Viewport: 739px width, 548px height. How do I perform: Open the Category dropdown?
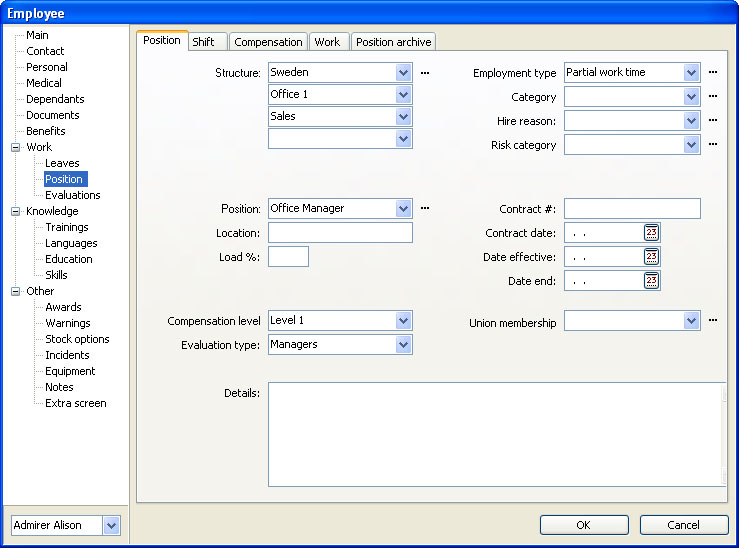point(691,97)
